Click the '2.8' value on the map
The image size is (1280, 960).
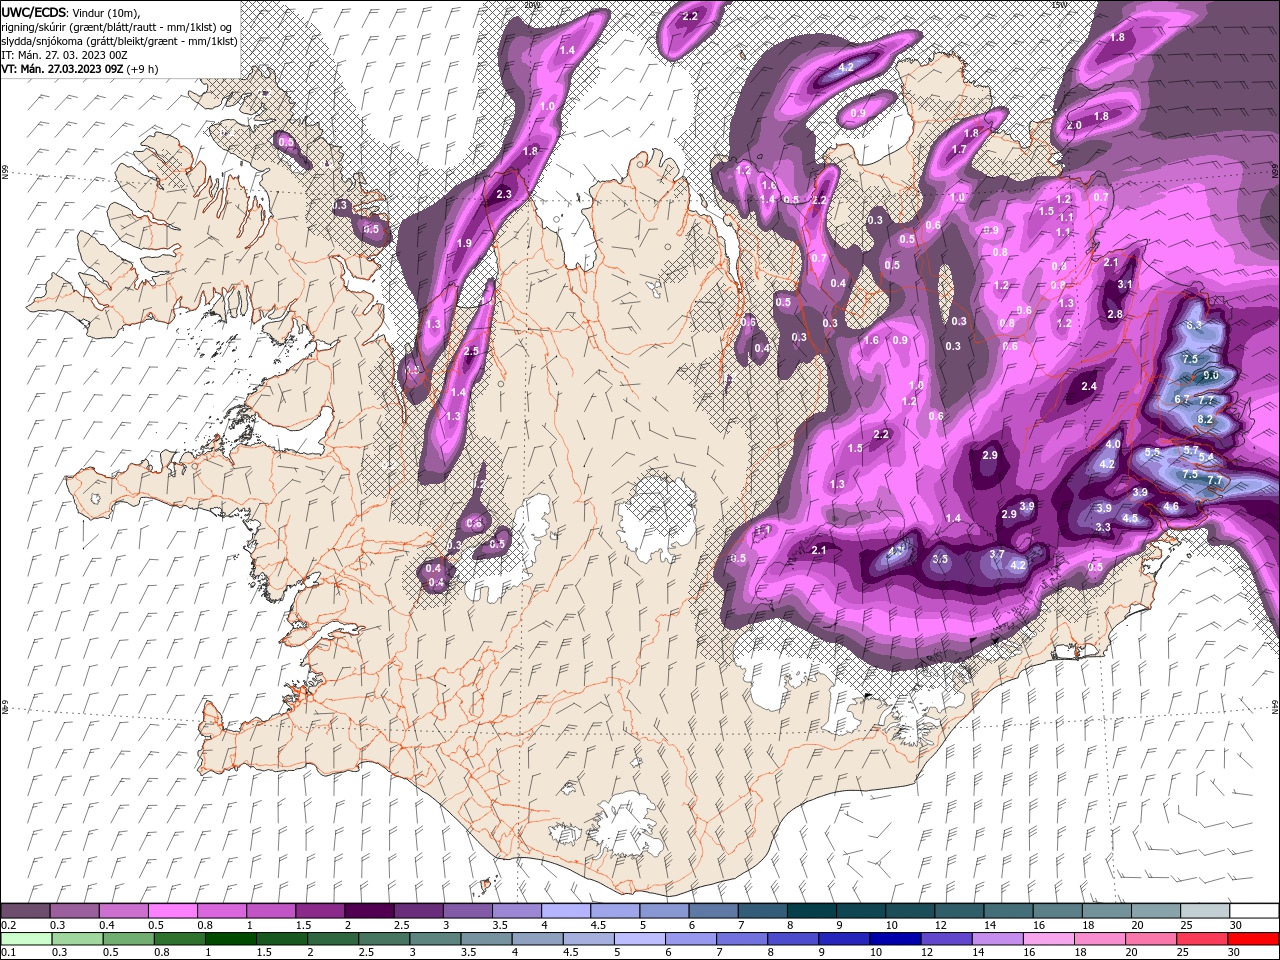coord(1115,314)
